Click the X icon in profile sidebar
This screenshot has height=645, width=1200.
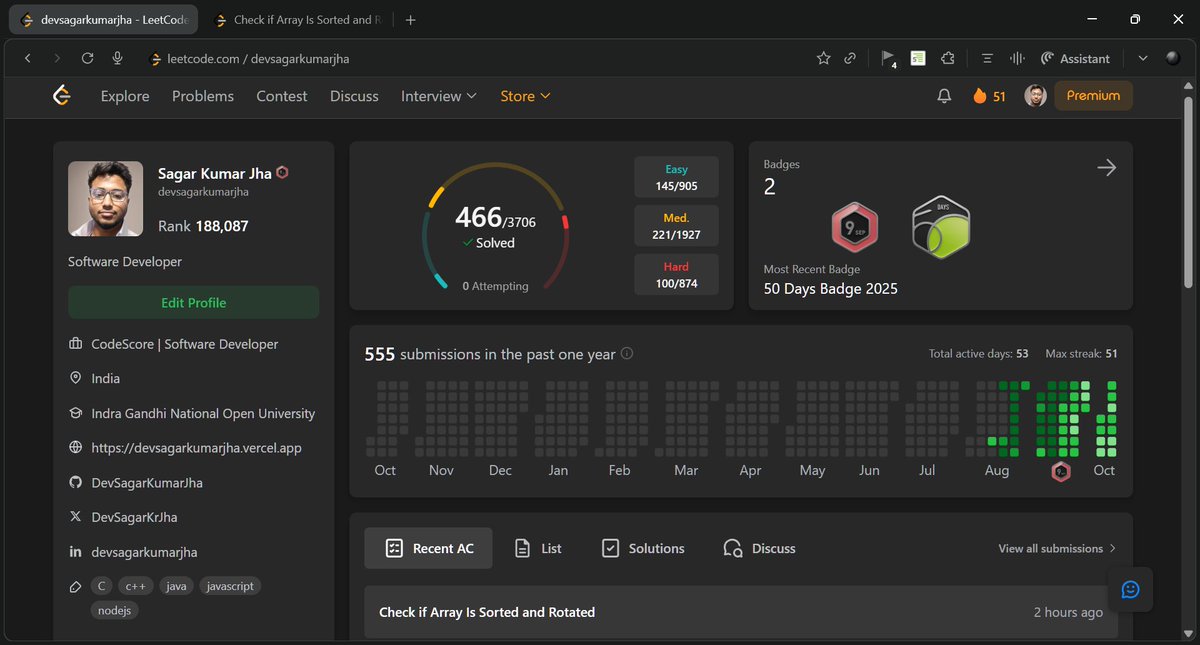point(75,517)
